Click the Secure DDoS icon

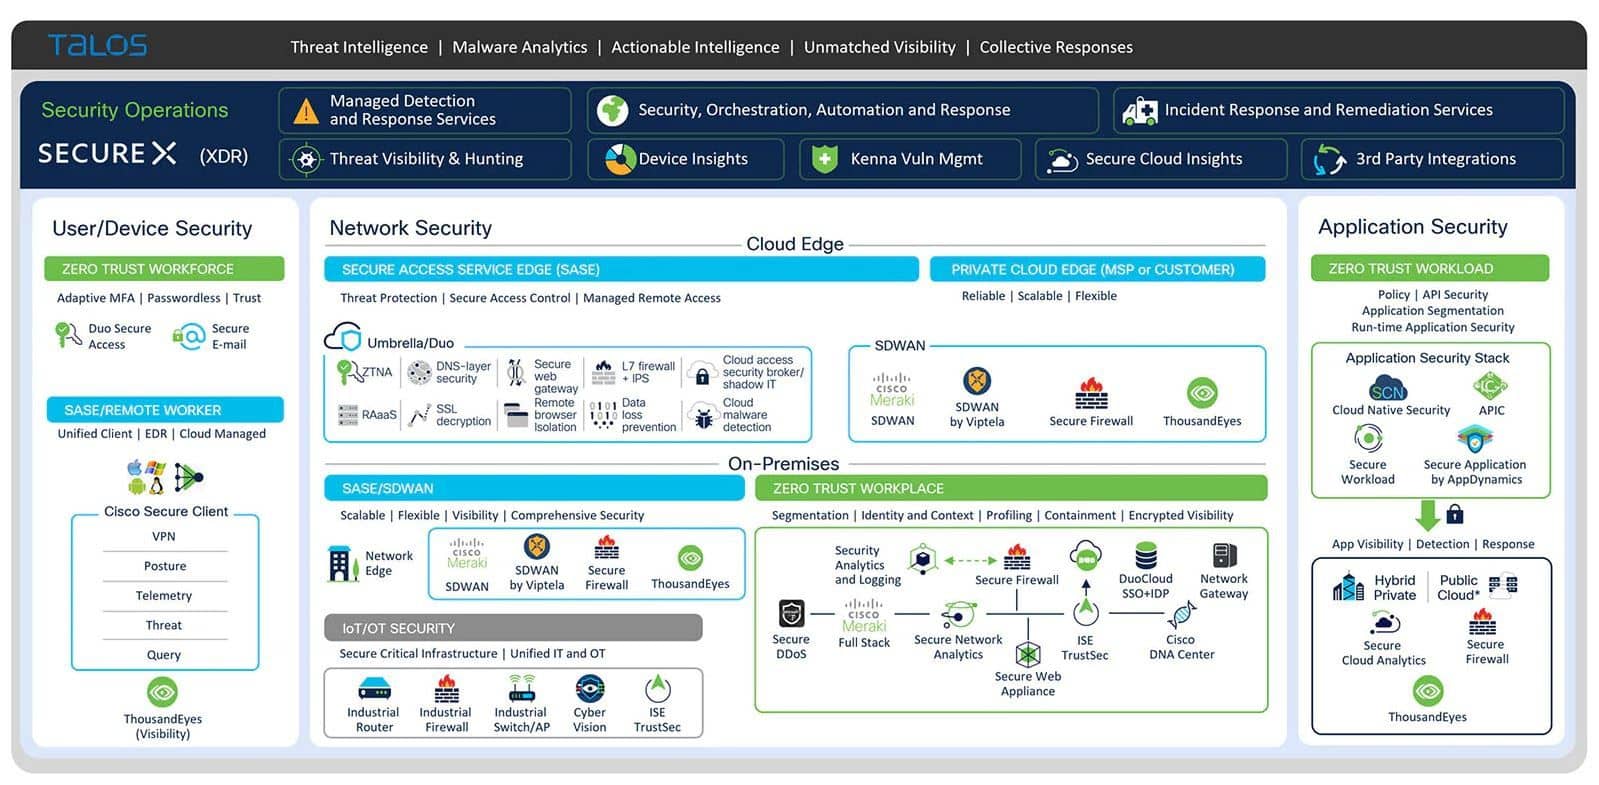click(791, 613)
